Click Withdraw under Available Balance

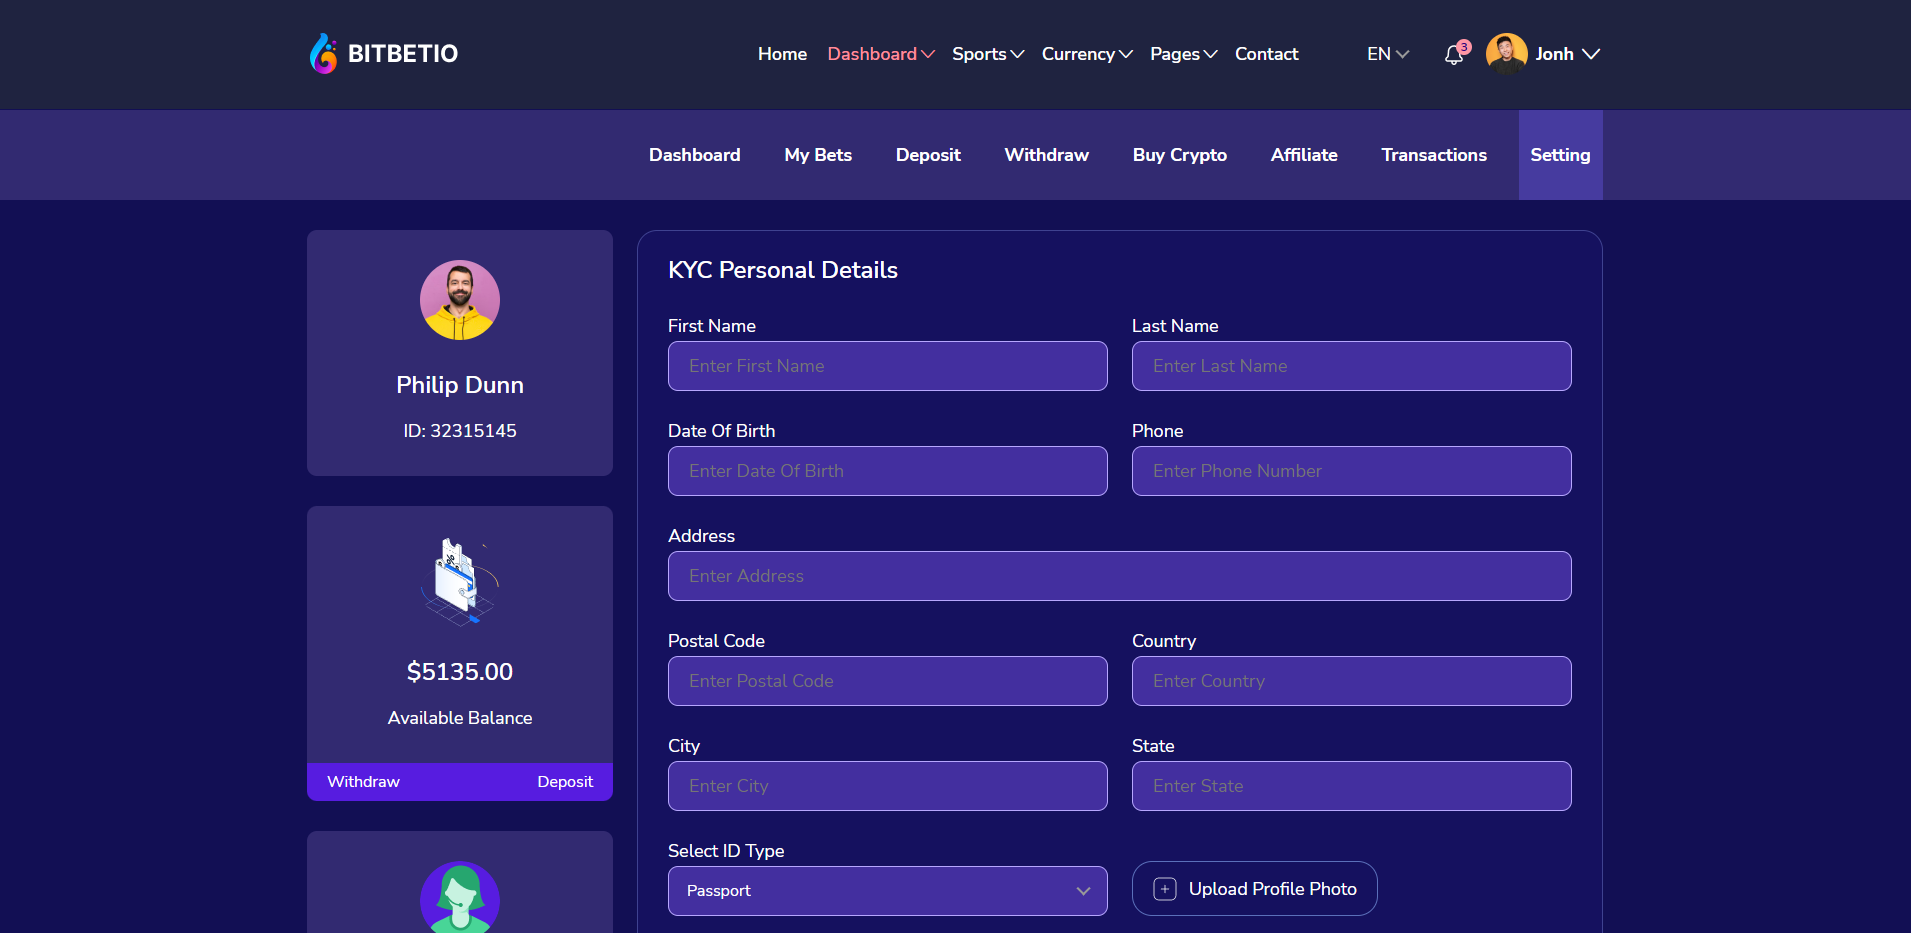363,782
